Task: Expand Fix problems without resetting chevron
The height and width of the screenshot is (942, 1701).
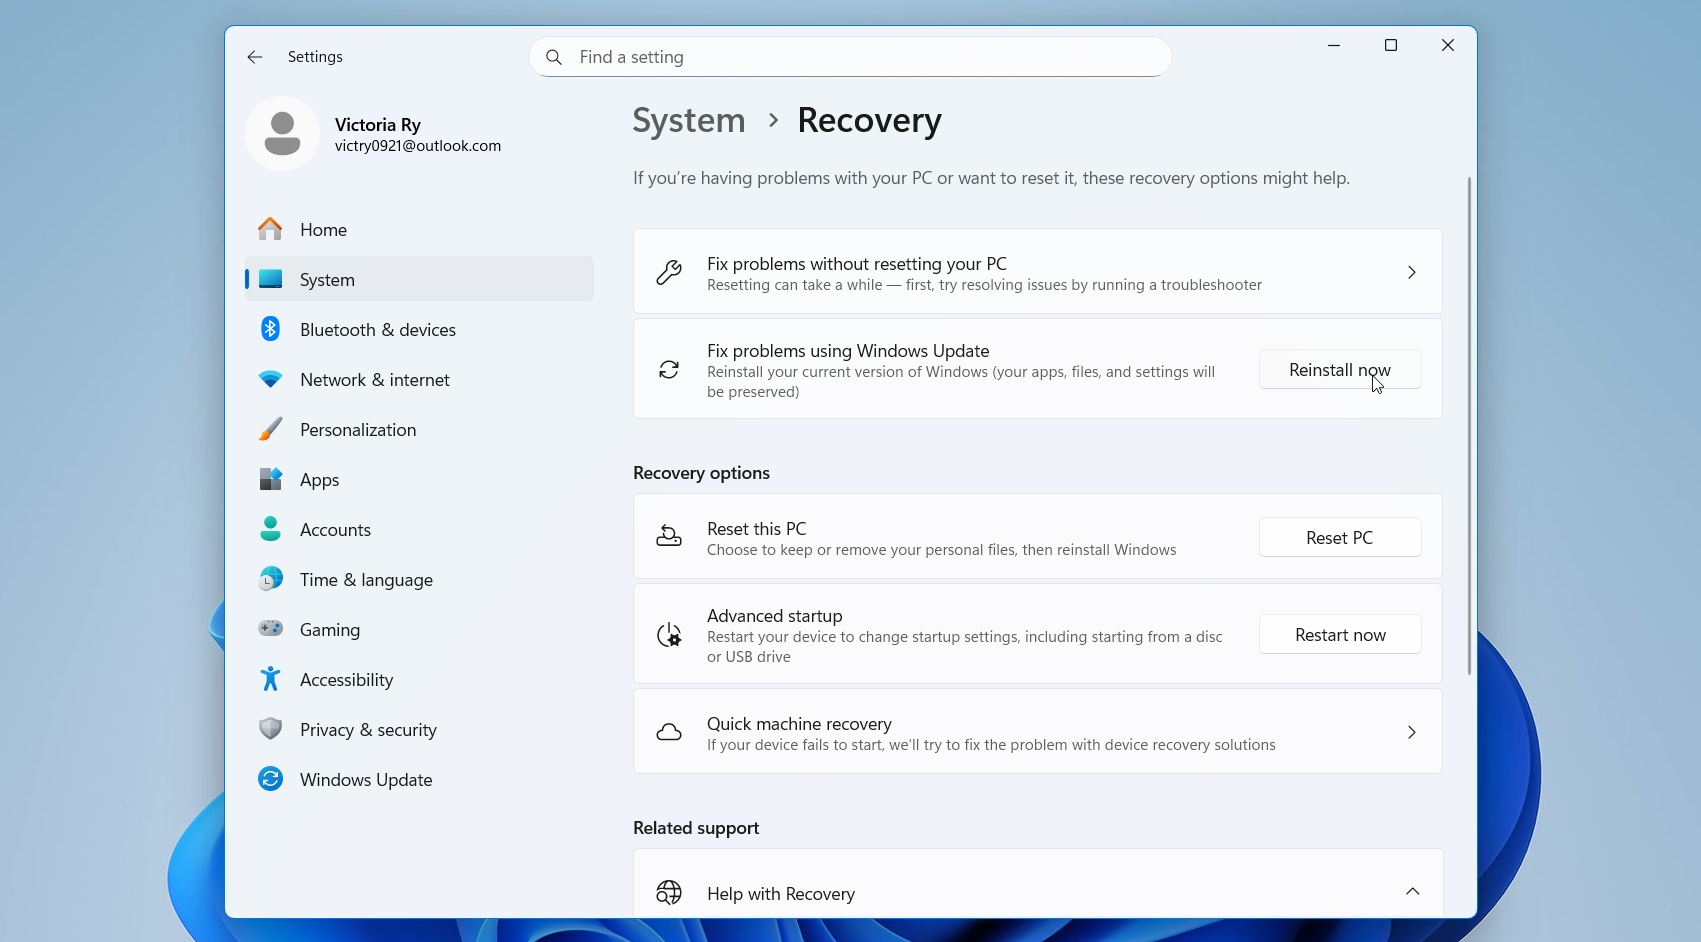Action: point(1411,272)
